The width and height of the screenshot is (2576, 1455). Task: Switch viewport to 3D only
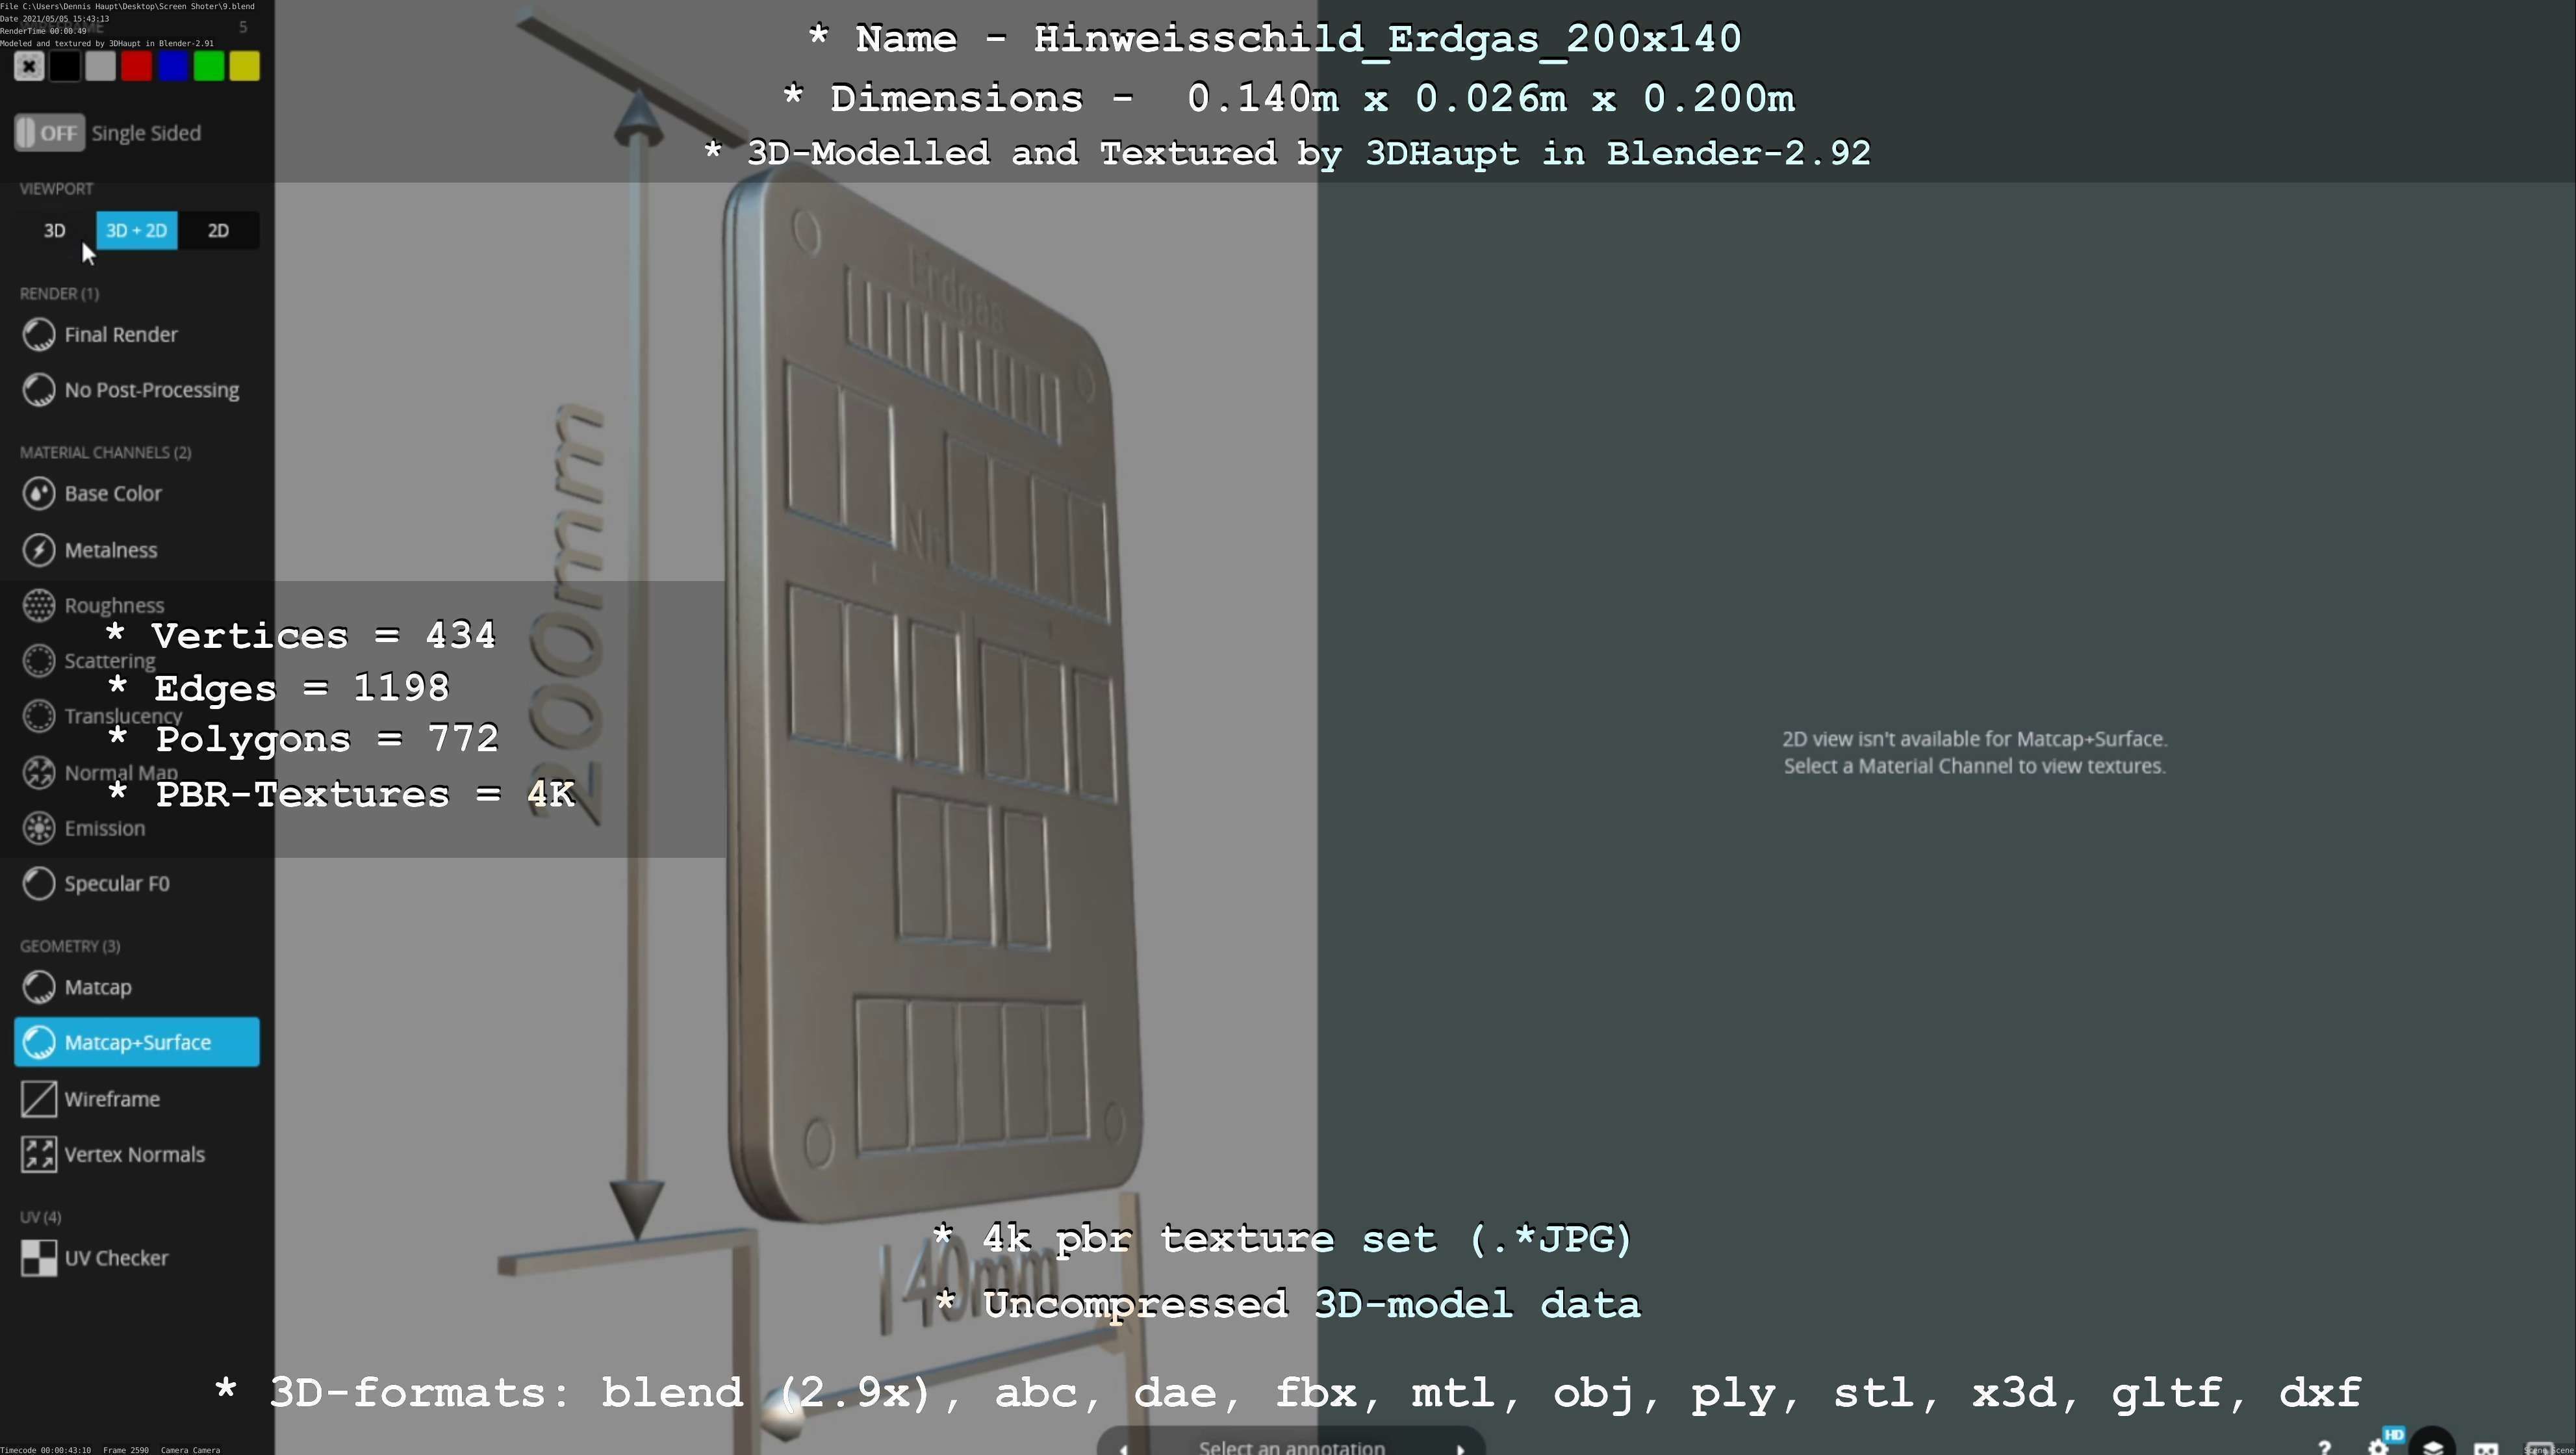pyautogui.click(x=55, y=231)
